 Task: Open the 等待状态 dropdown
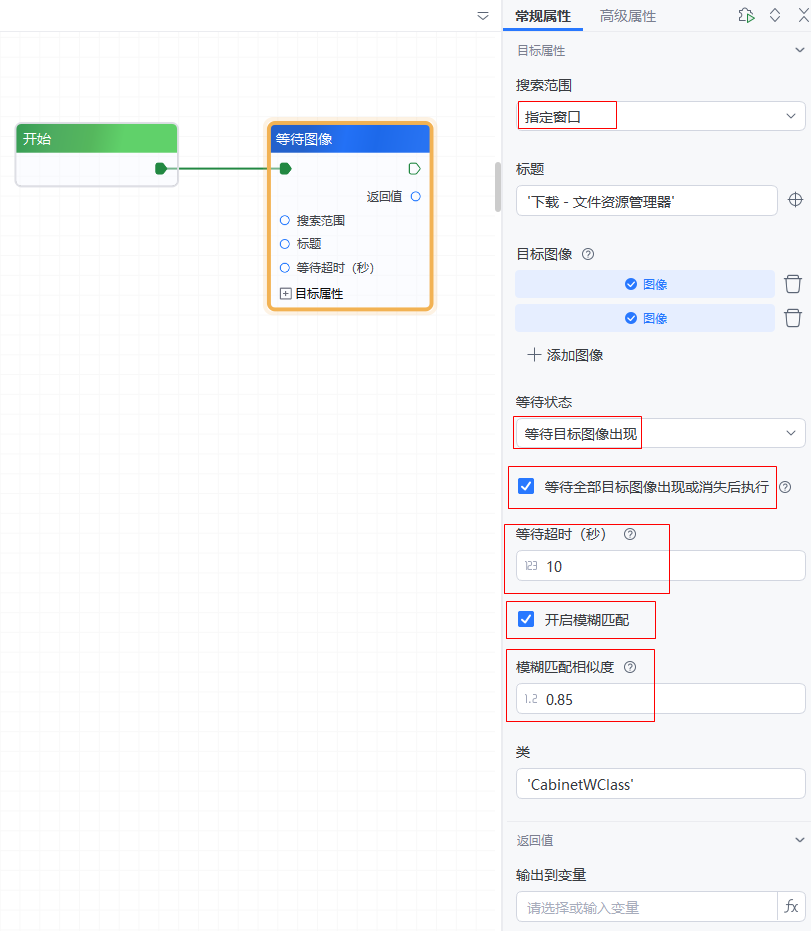(x=660, y=433)
